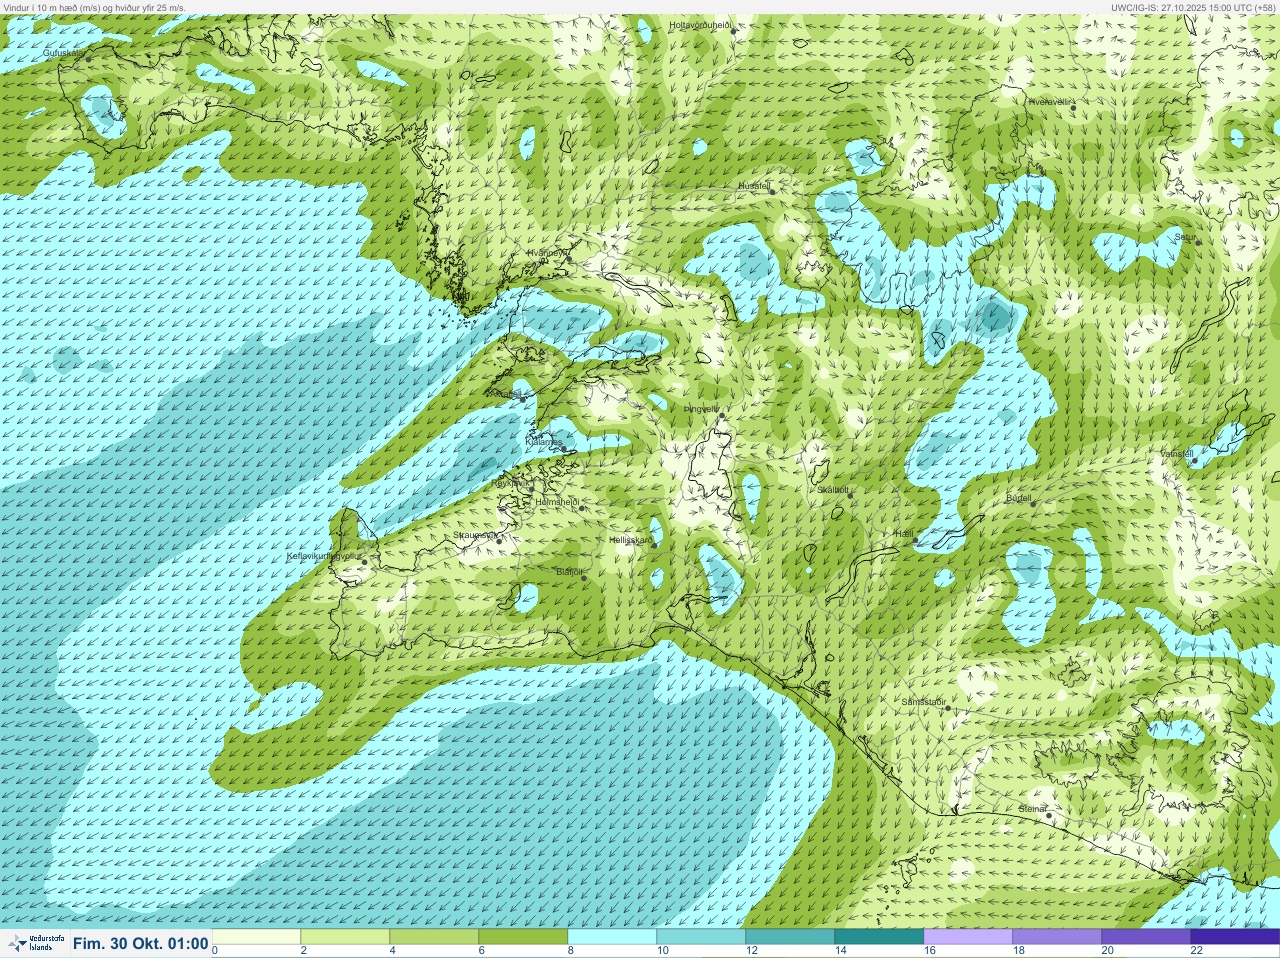This screenshot has width=1280, height=958.
Task: Select the Akrafjall station marker
Action: point(522,399)
